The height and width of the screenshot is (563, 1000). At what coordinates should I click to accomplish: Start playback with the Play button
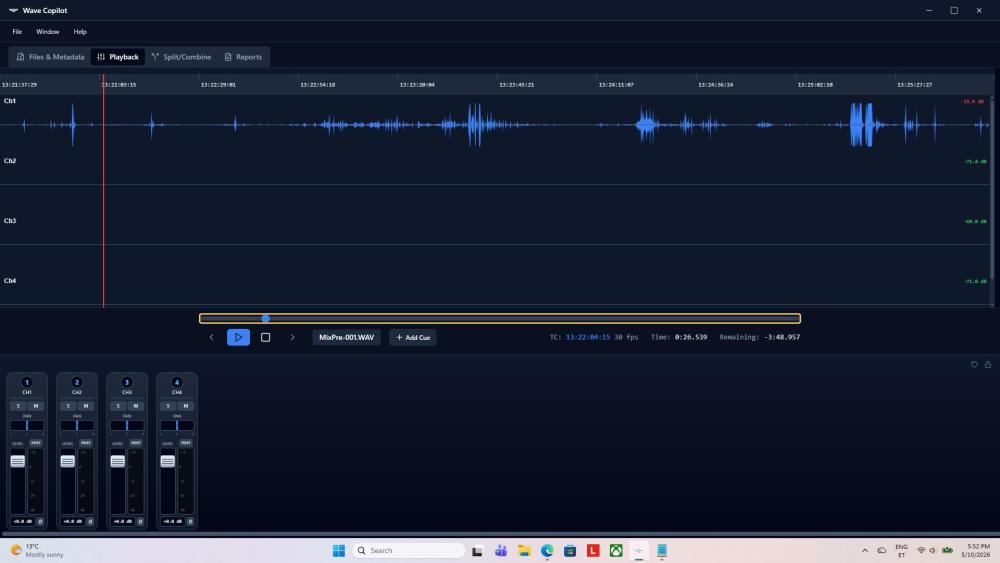[239, 337]
